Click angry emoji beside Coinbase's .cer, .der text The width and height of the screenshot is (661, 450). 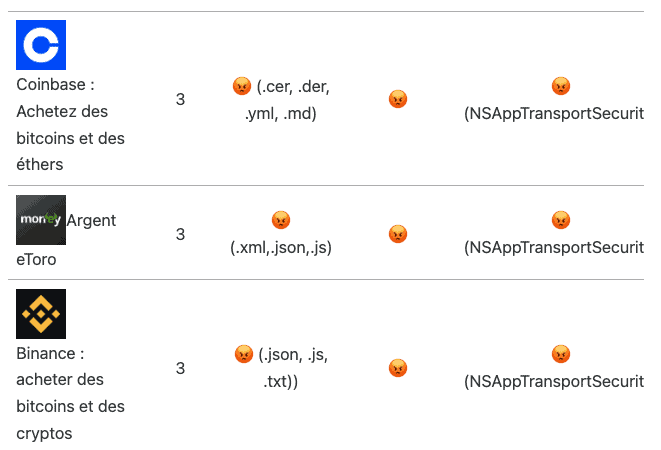(x=241, y=87)
